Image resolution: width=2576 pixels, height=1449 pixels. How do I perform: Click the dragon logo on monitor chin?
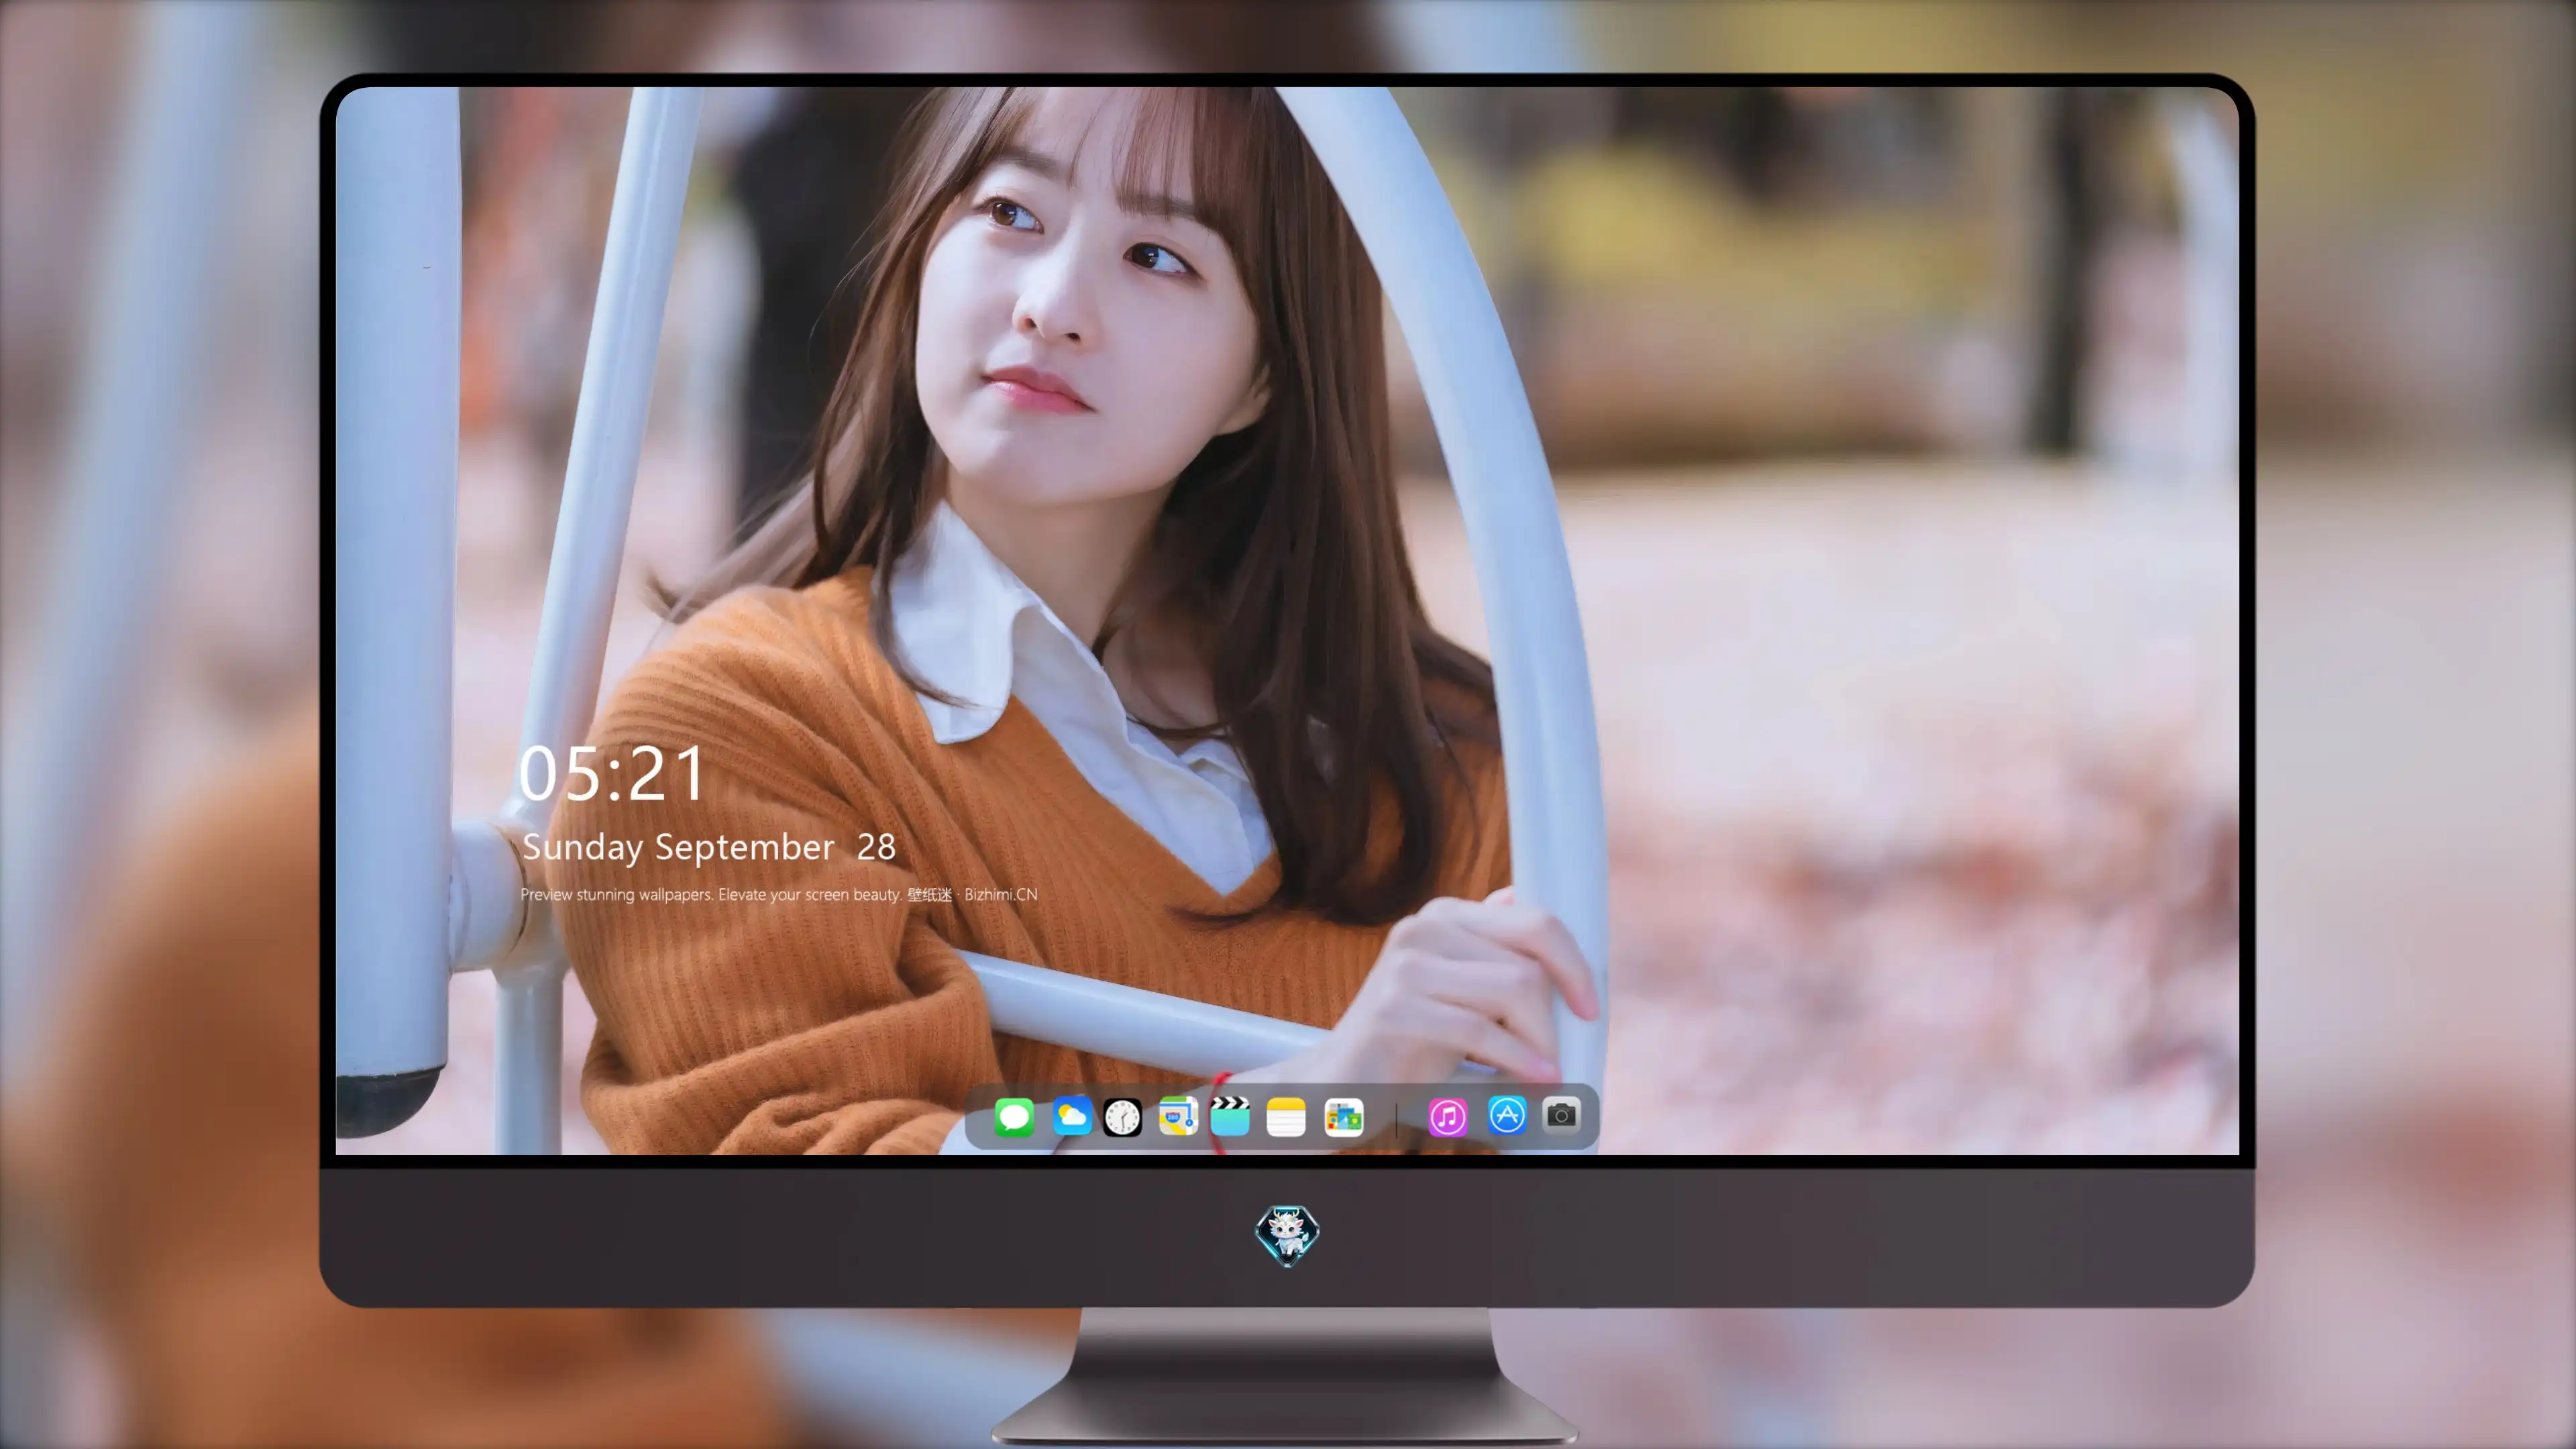(x=1287, y=1235)
